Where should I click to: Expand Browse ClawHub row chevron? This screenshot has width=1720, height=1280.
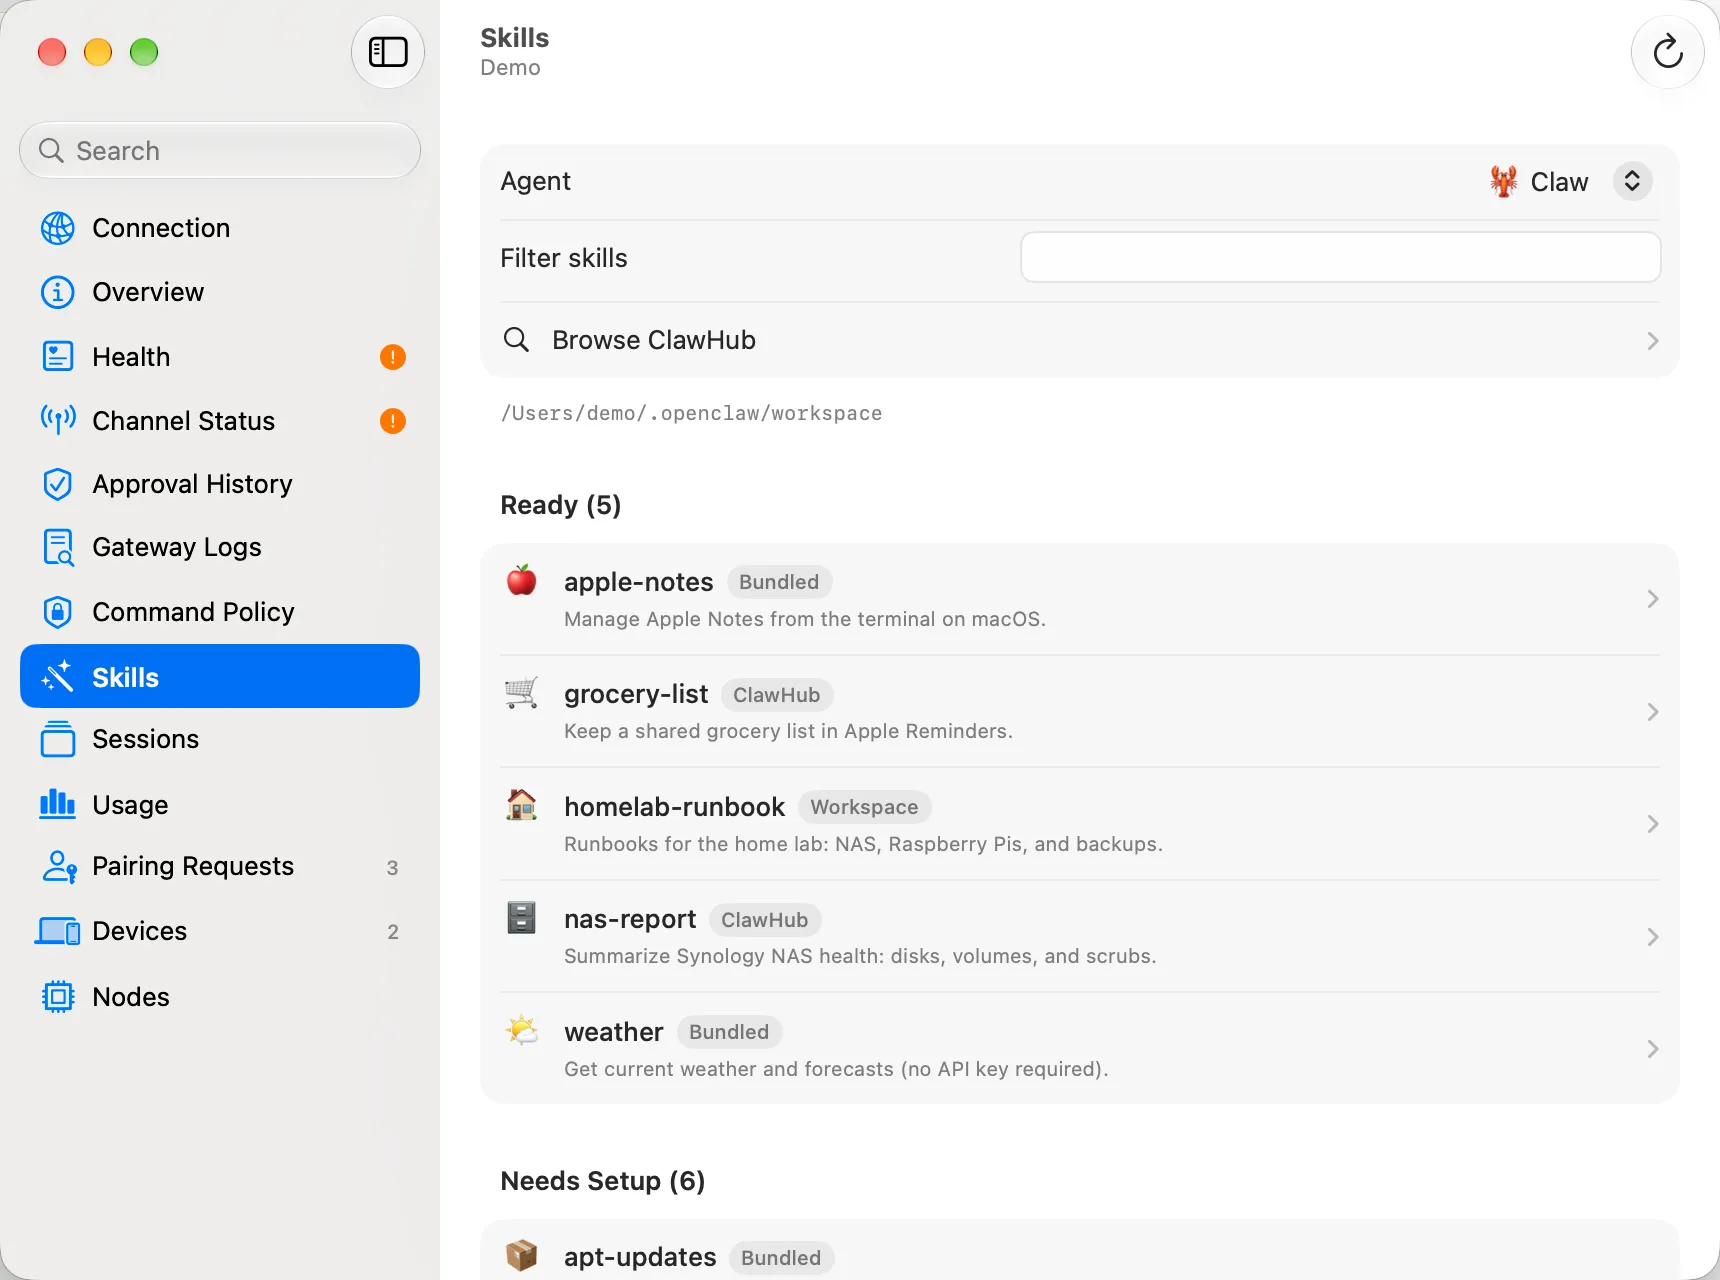1653,341
